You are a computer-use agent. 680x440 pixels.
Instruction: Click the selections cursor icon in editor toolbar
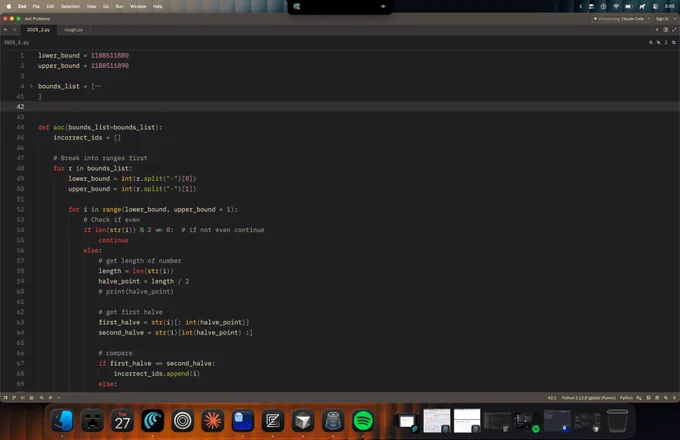point(666,42)
